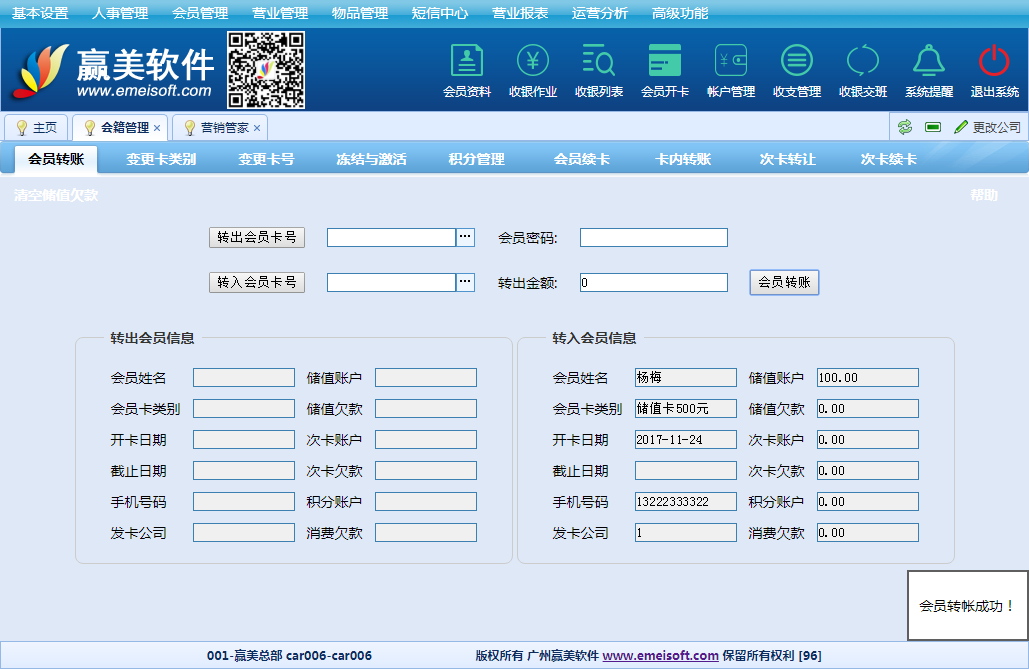Click the 更改公司 change company button
This screenshot has width=1029, height=669.
(987, 127)
